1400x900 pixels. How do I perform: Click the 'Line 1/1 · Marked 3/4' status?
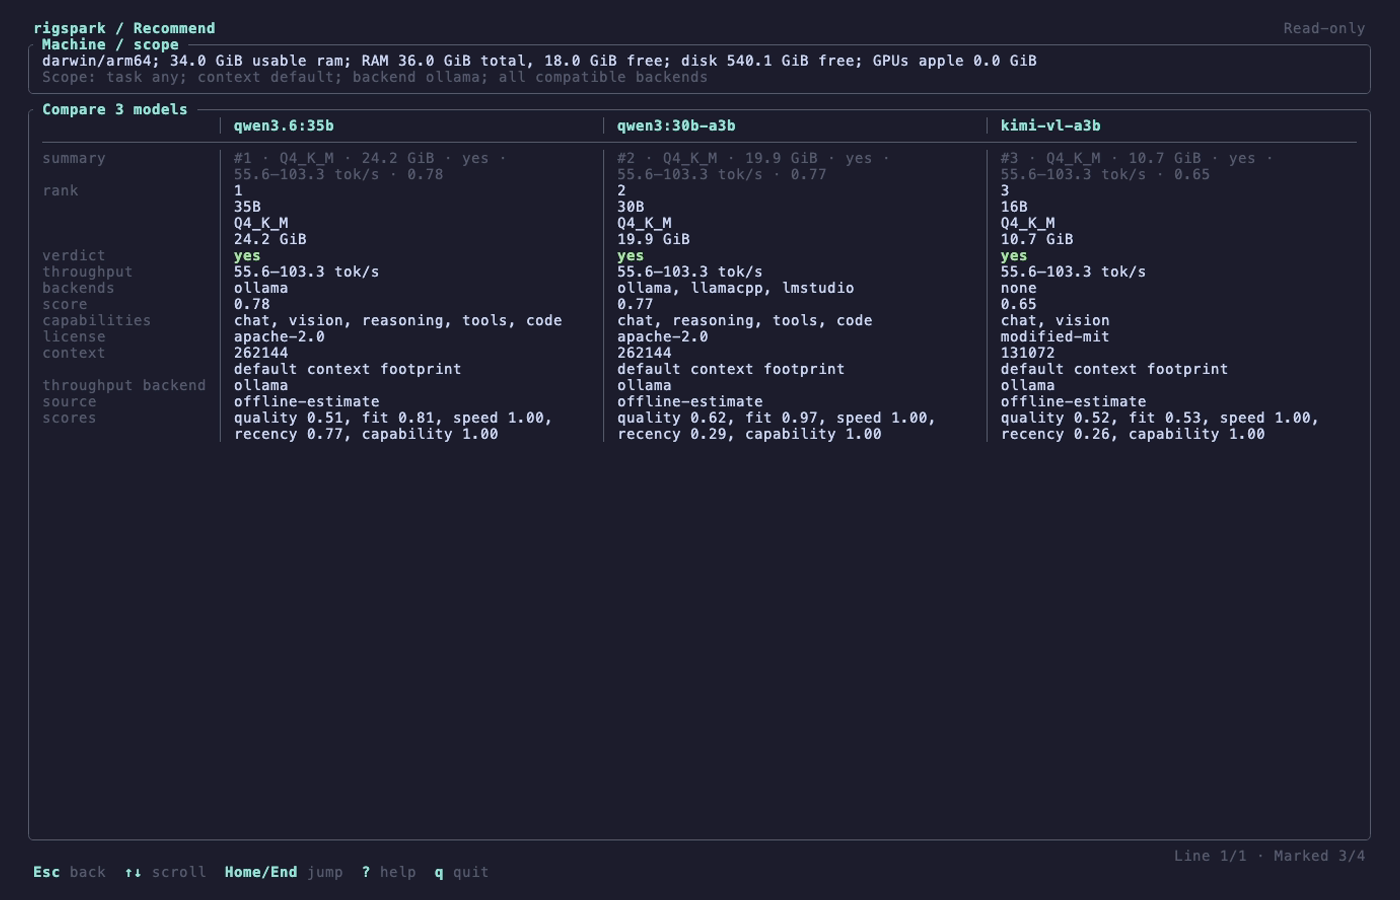coord(1269,856)
